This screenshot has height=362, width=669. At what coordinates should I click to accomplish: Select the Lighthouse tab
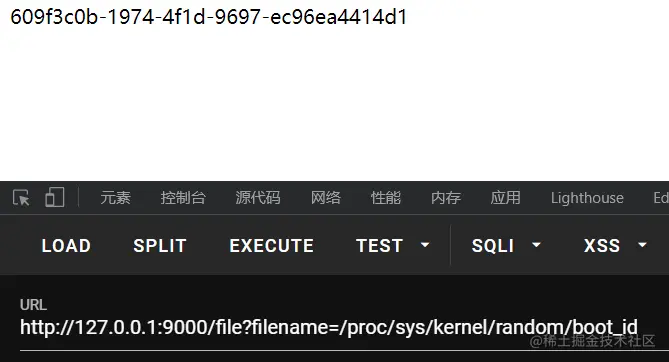[x=587, y=198]
